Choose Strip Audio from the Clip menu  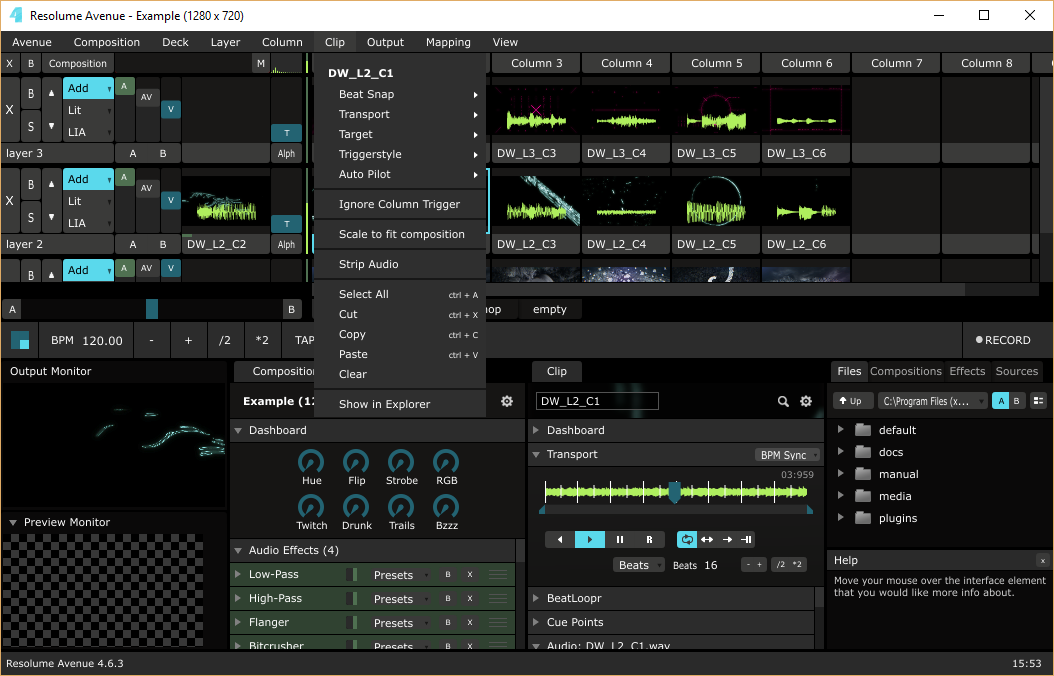point(368,264)
